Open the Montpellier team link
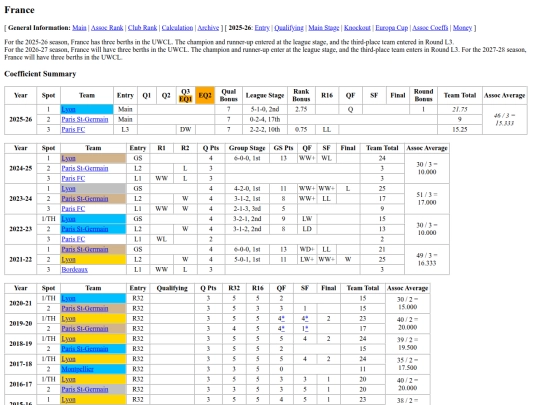 [x=77, y=369]
